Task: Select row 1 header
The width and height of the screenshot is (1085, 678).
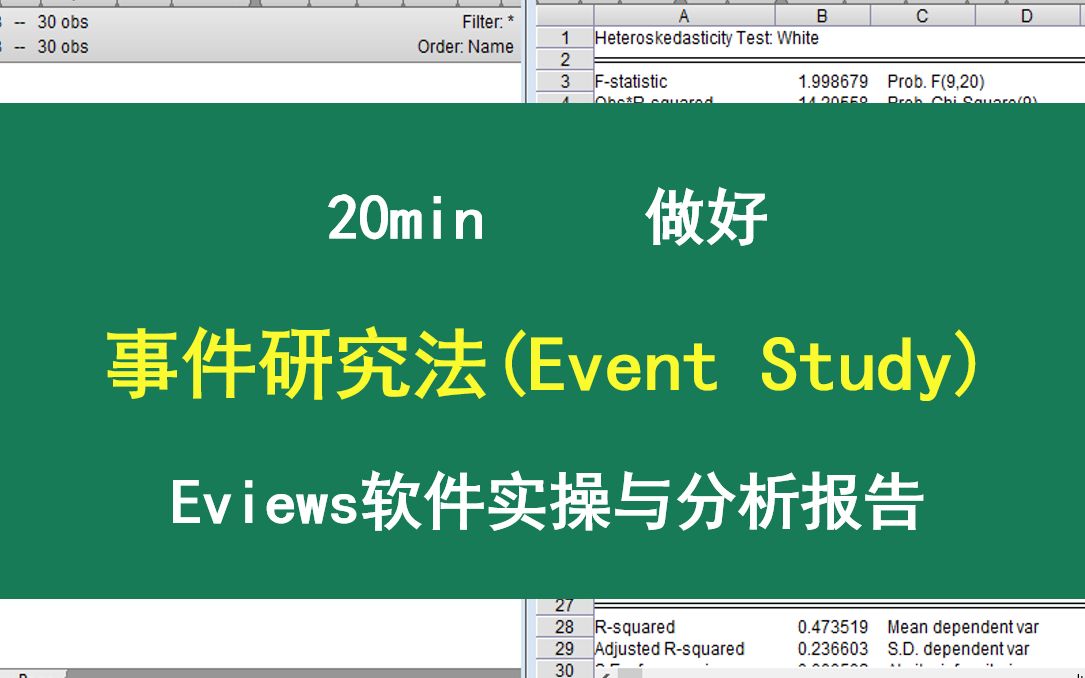Action: click(x=565, y=38)
